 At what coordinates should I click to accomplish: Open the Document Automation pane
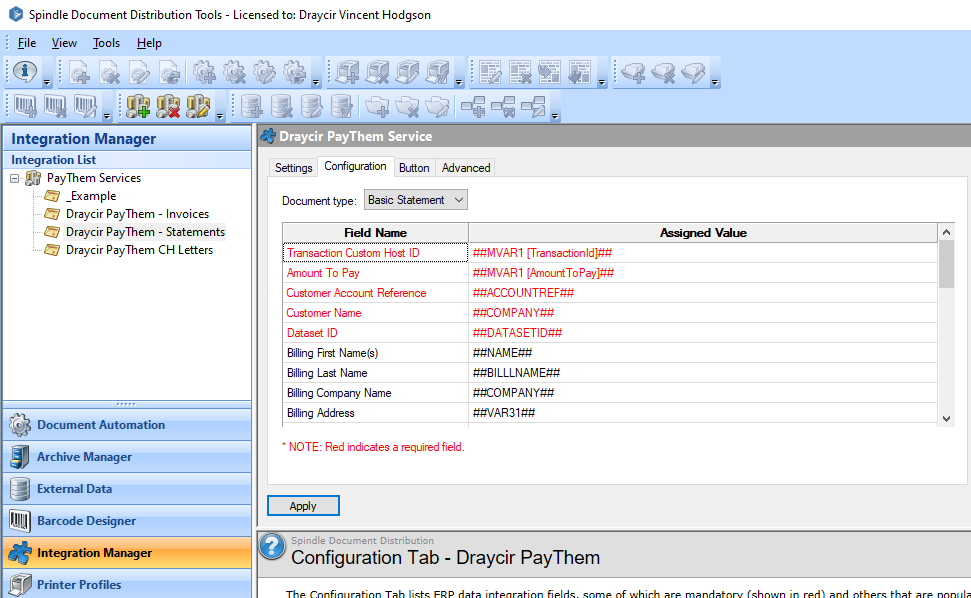point(127,425)
